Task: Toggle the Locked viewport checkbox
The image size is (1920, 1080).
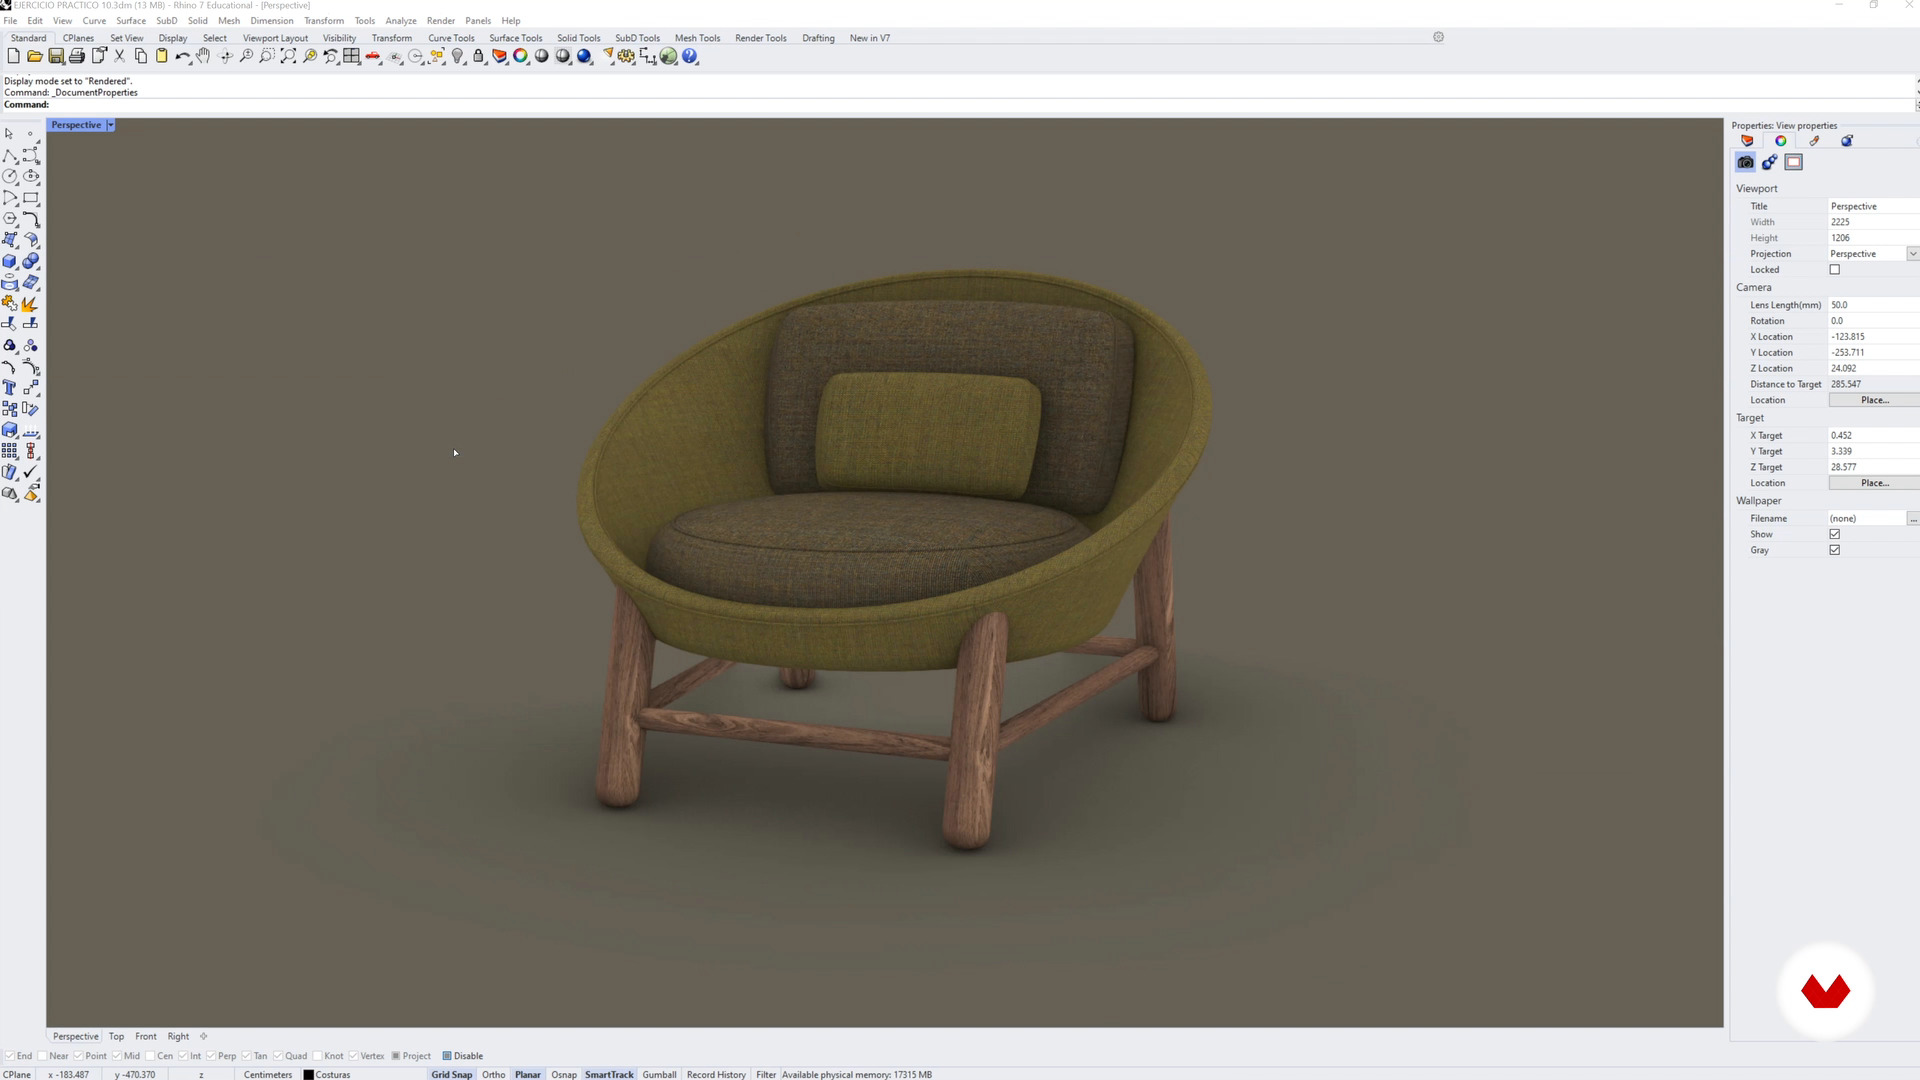Action: click(1835, 270)
